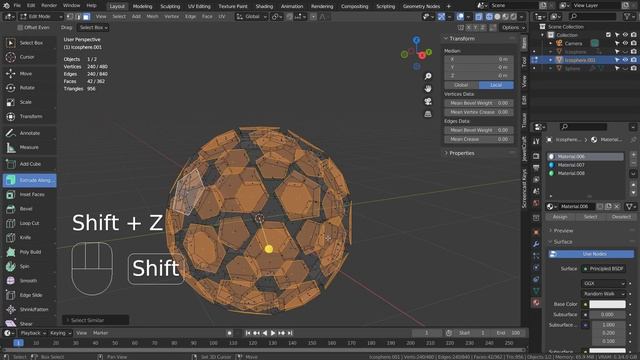Click the Base Color swatch
640x360 pixels.
tap(607, 304)
